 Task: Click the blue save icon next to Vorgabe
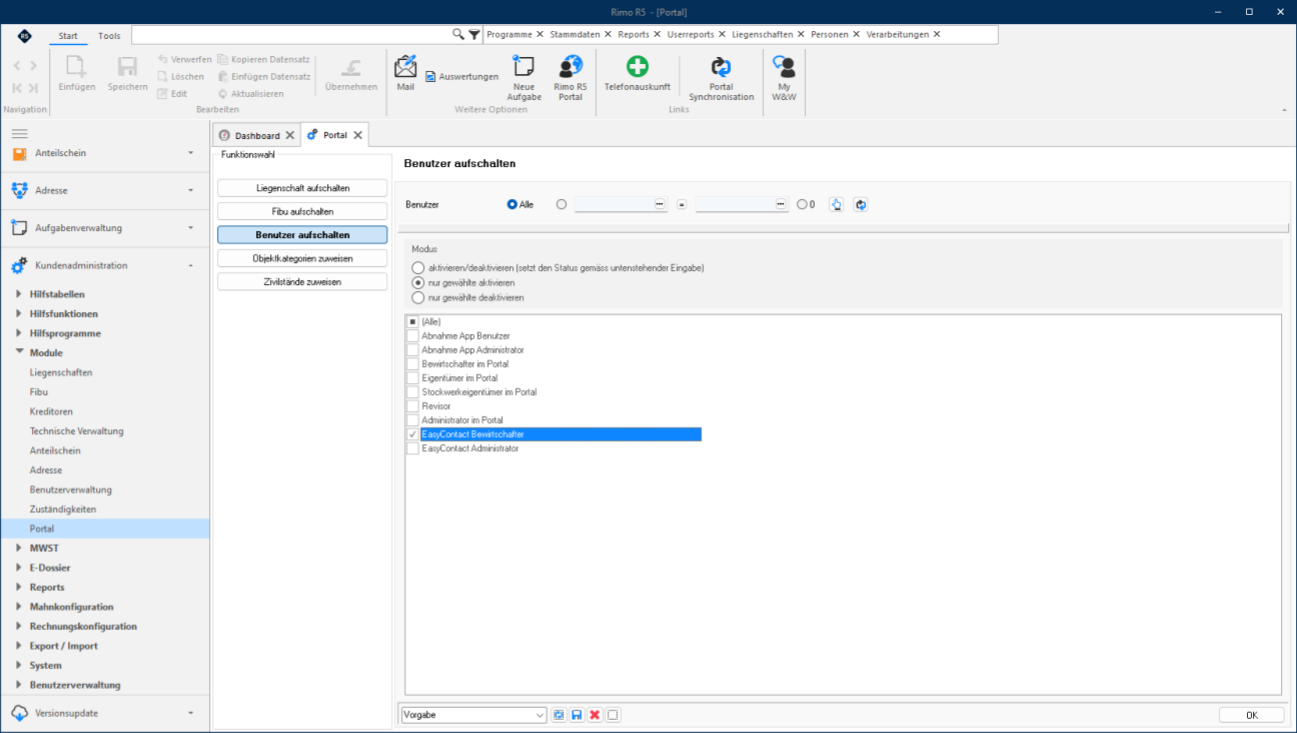pos(577,715)
